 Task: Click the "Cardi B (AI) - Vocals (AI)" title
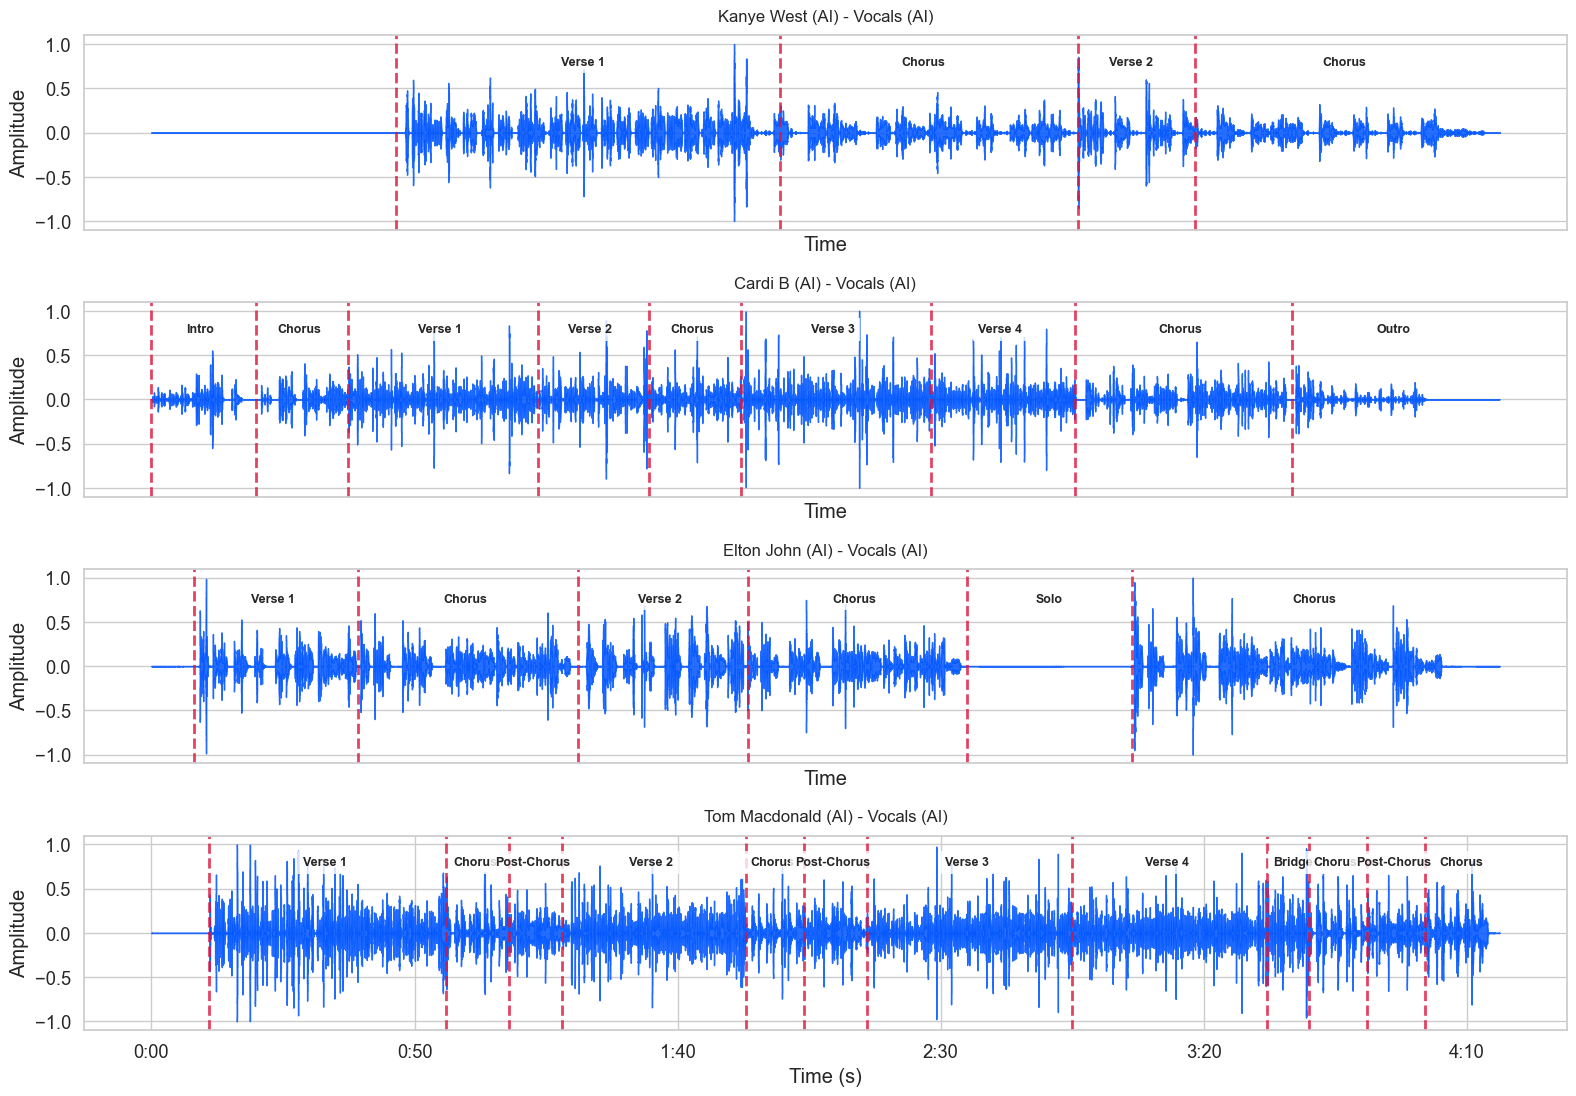click(x=825, y=284)
